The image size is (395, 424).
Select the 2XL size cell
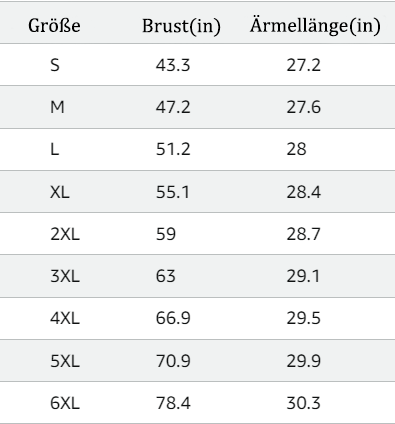[65, 234]
